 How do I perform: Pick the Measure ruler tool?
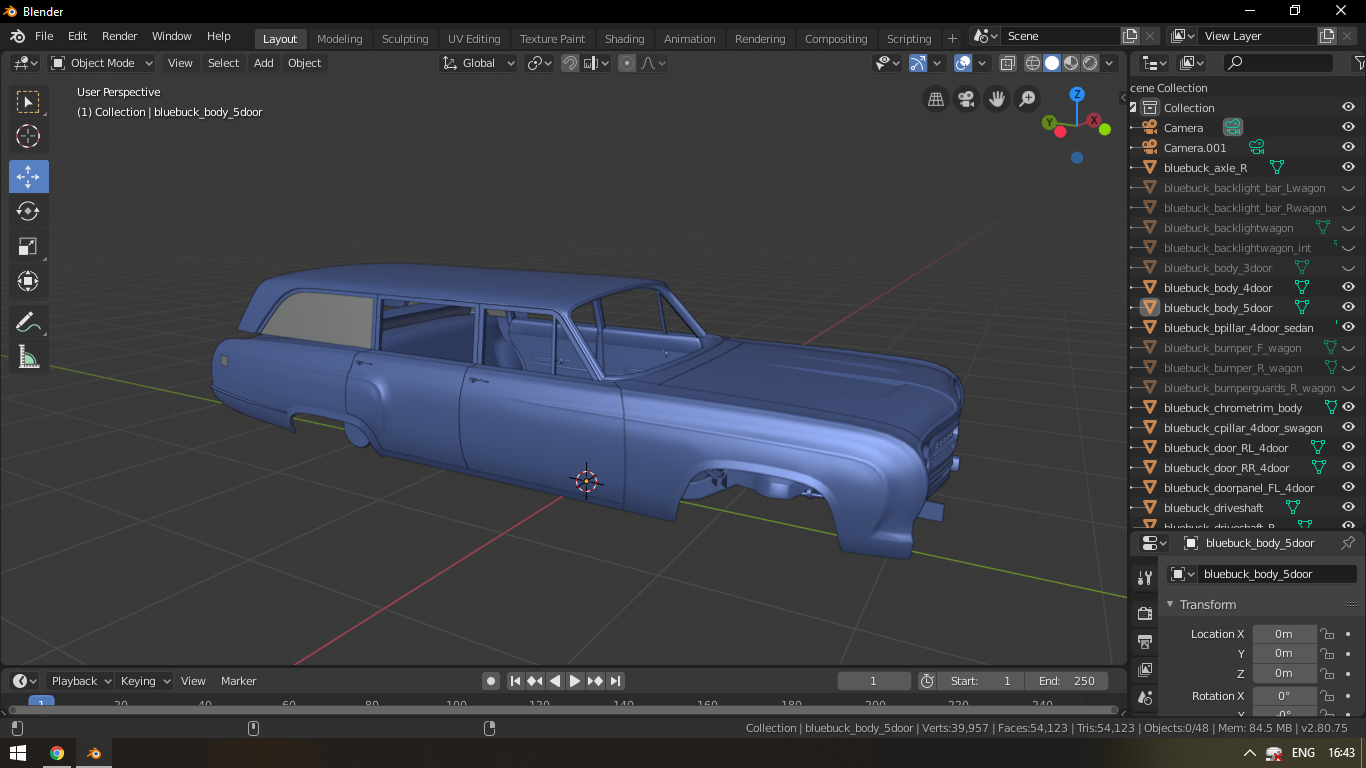coord(28,357)
